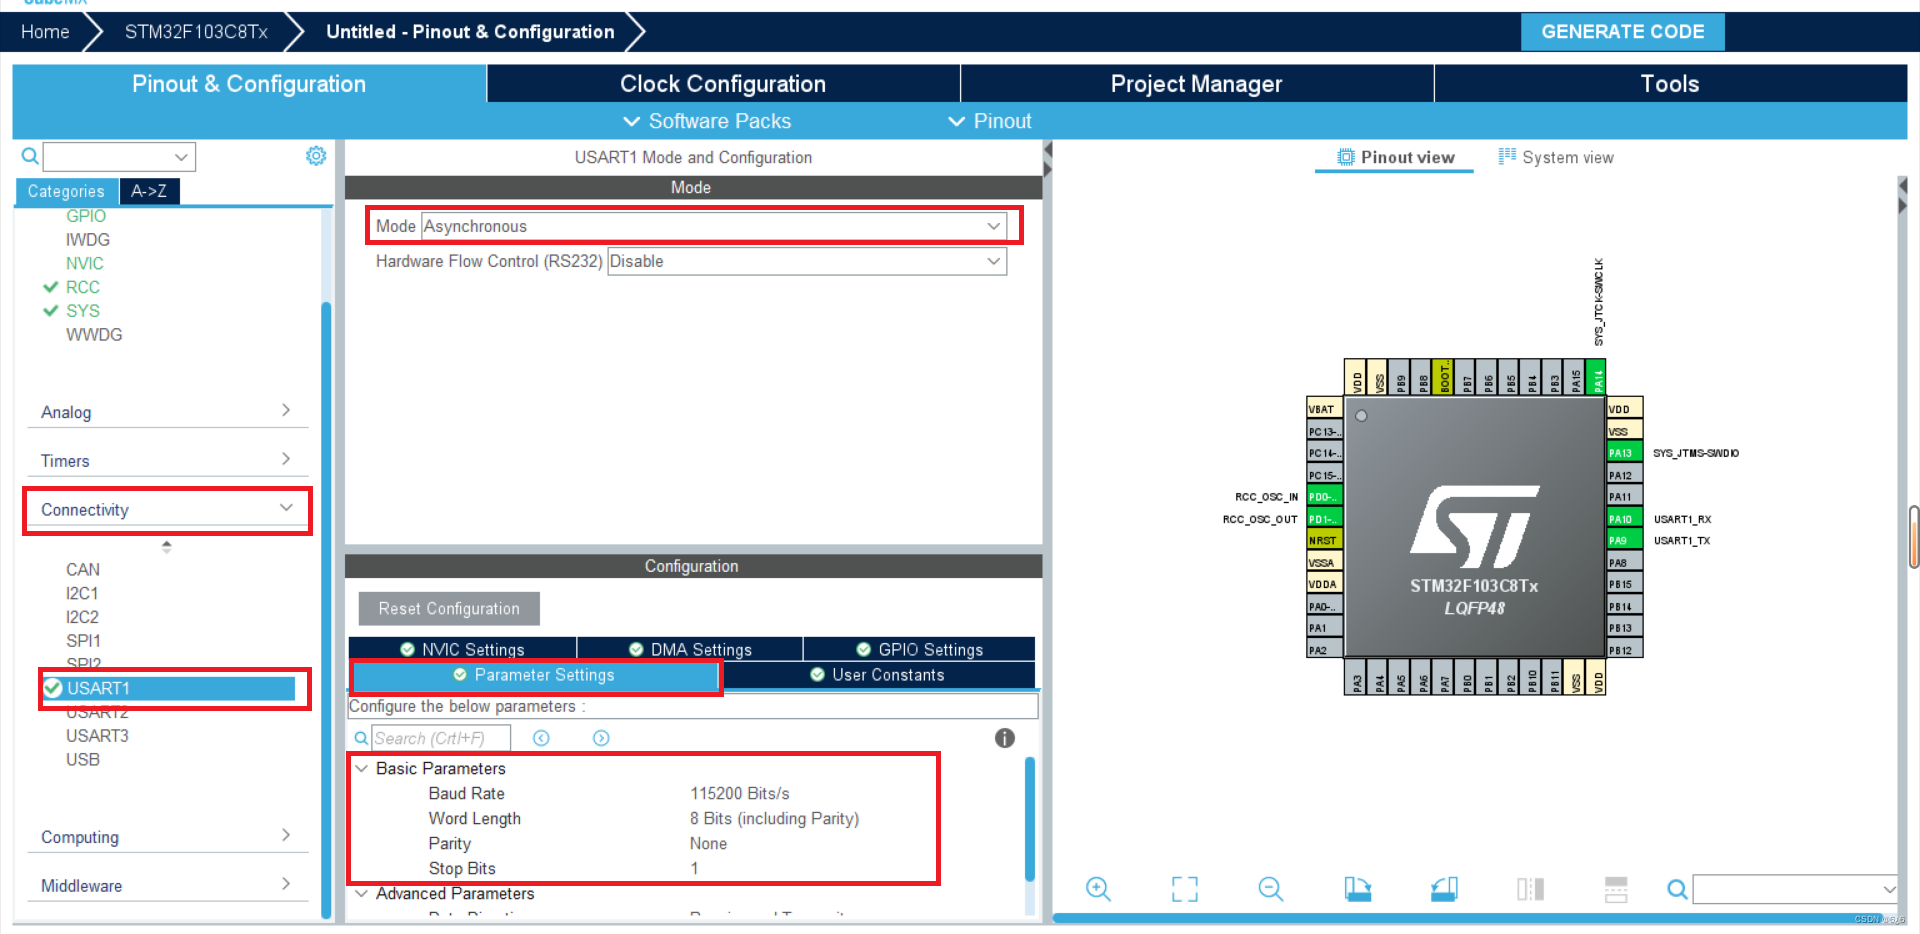Open the Pinout menu
Screen dimensions: 1920x934
pos(990,121)
